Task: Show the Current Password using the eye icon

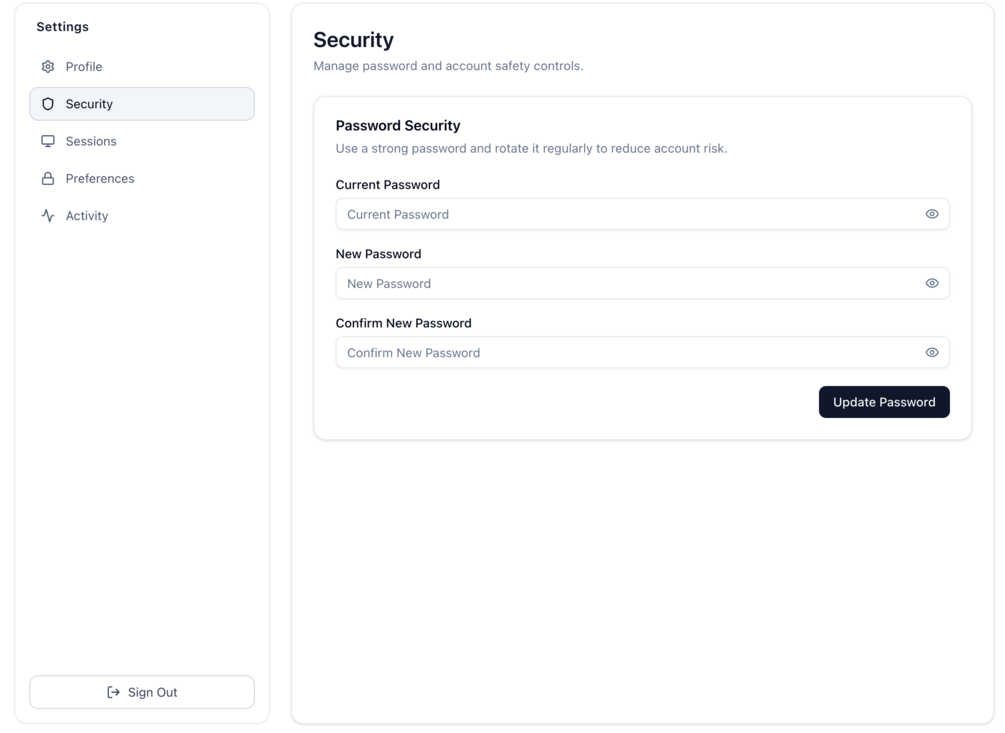Action: (x=932, y=214)
